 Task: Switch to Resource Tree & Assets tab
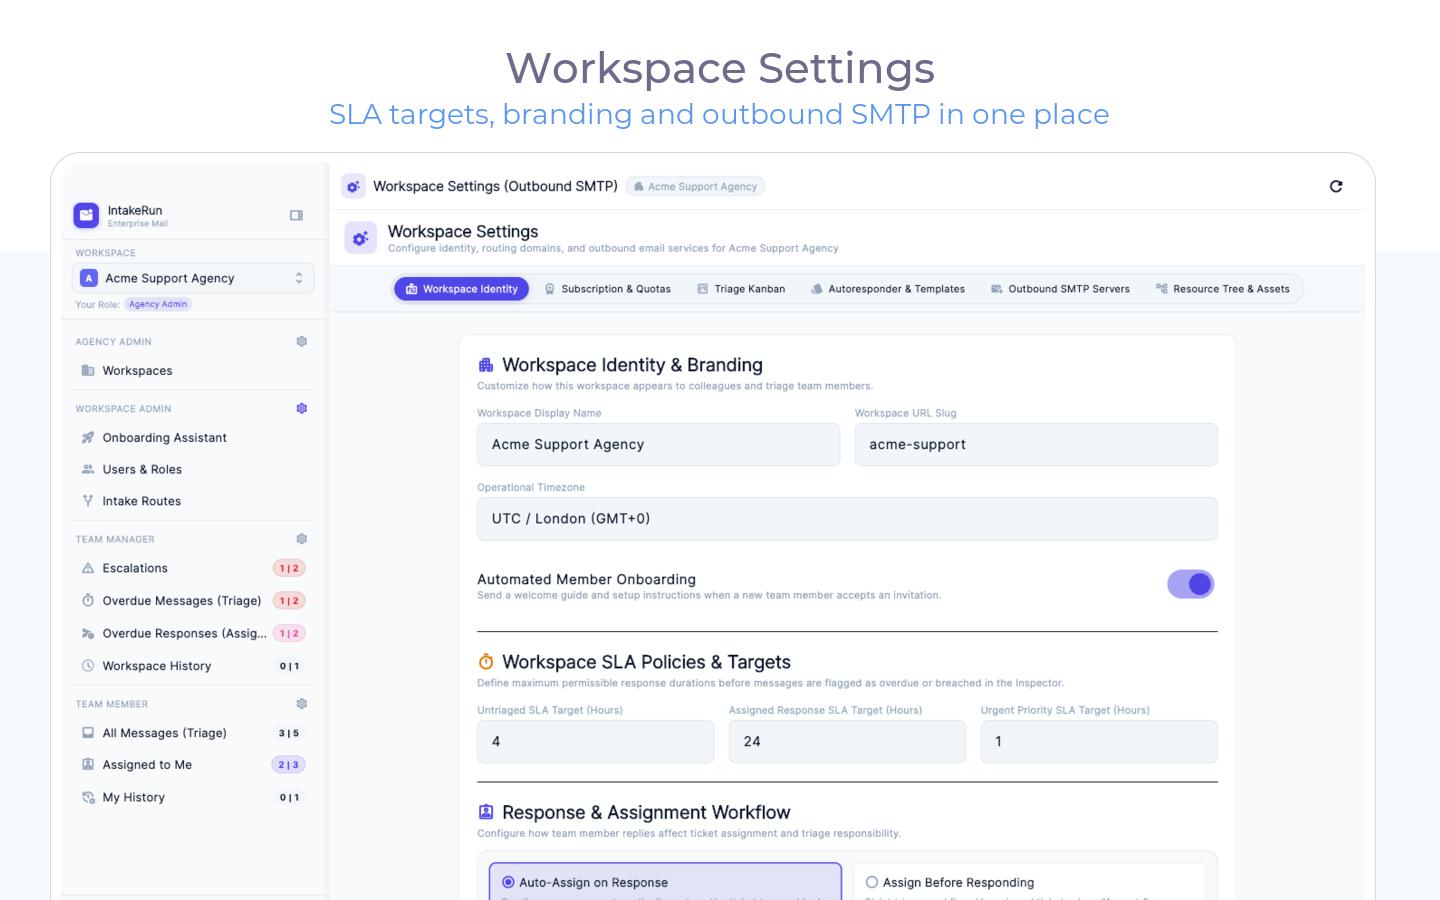[x=1222, y=289]
